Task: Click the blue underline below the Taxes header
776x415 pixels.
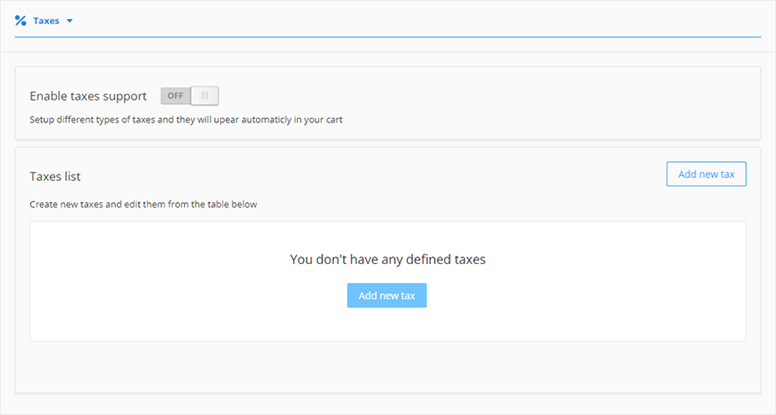Action: point(400,37)
